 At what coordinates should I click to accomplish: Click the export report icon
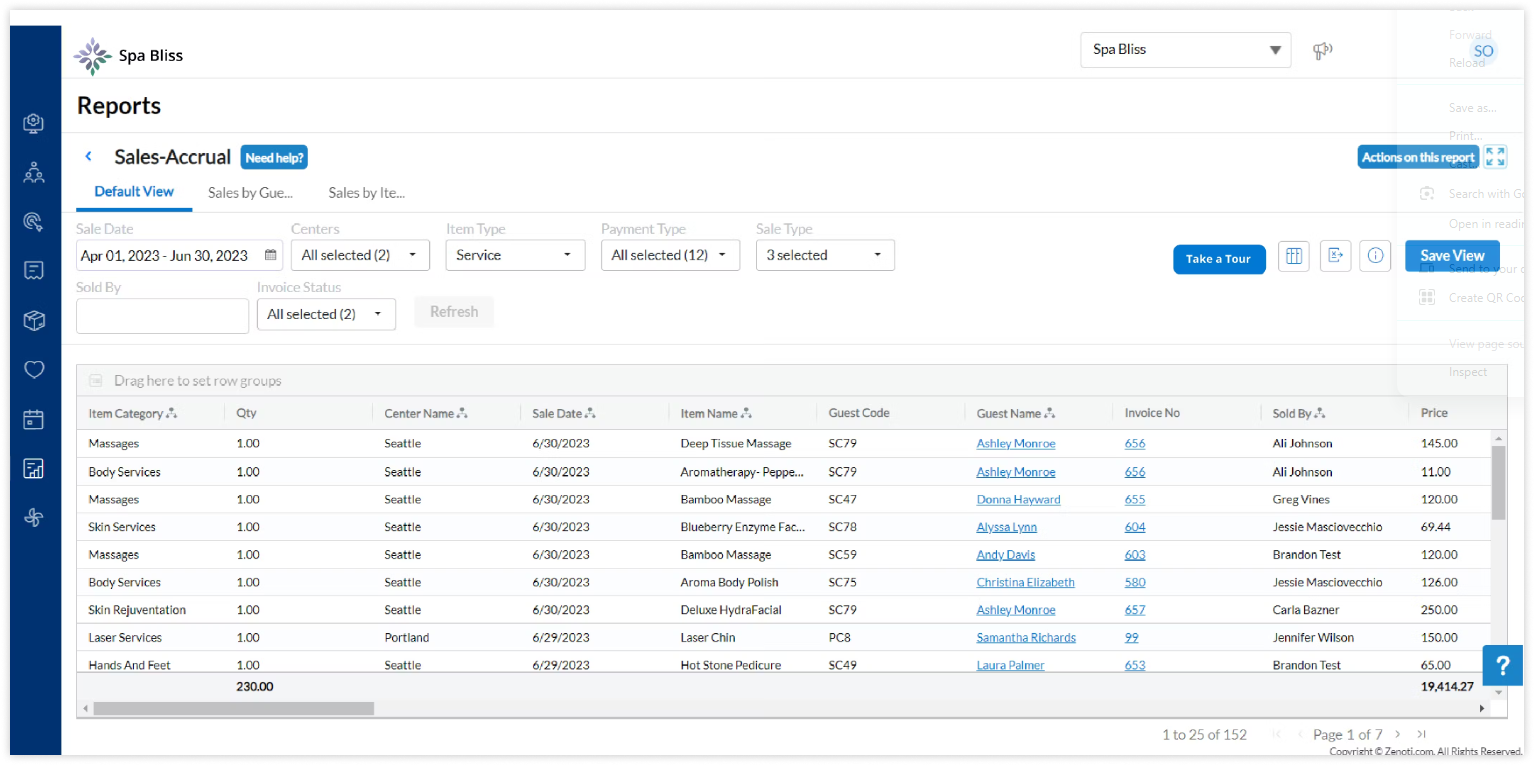coord(1335,256)
